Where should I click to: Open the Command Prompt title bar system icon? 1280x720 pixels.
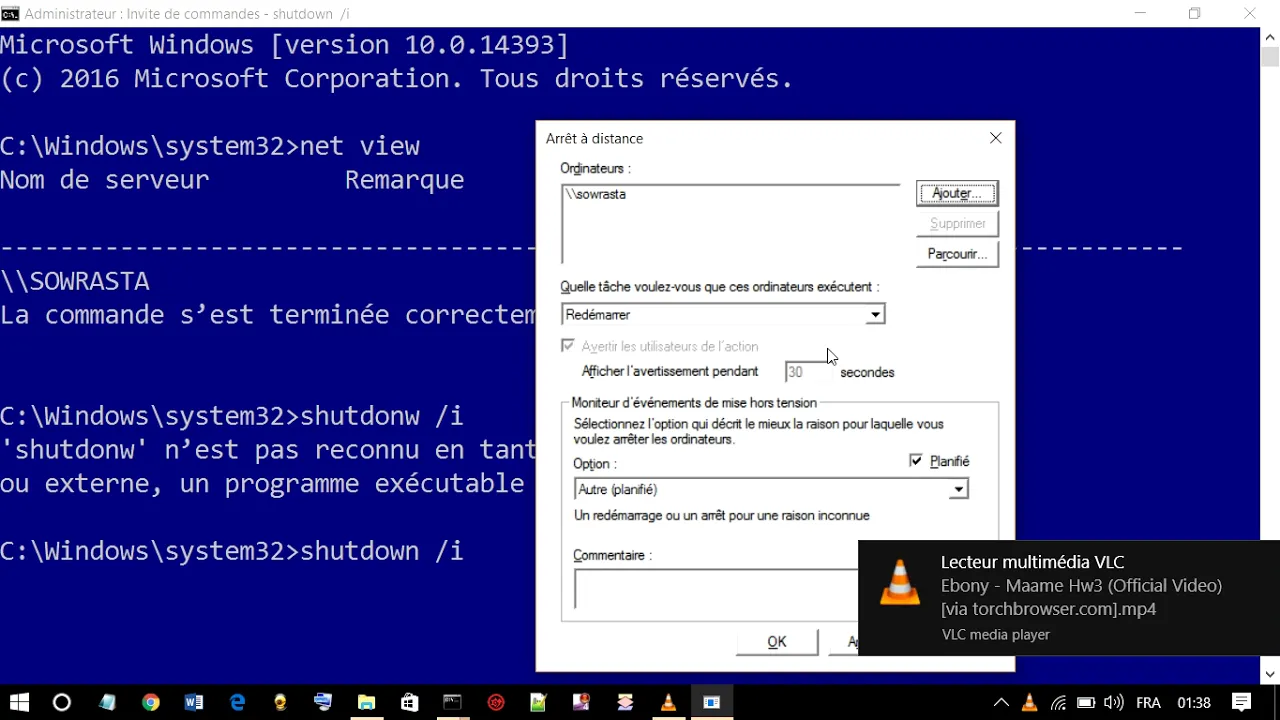tap(10, 14)
